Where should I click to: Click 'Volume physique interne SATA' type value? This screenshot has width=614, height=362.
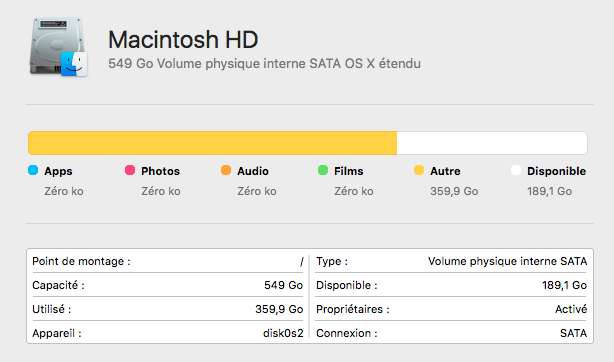[507, 261]
